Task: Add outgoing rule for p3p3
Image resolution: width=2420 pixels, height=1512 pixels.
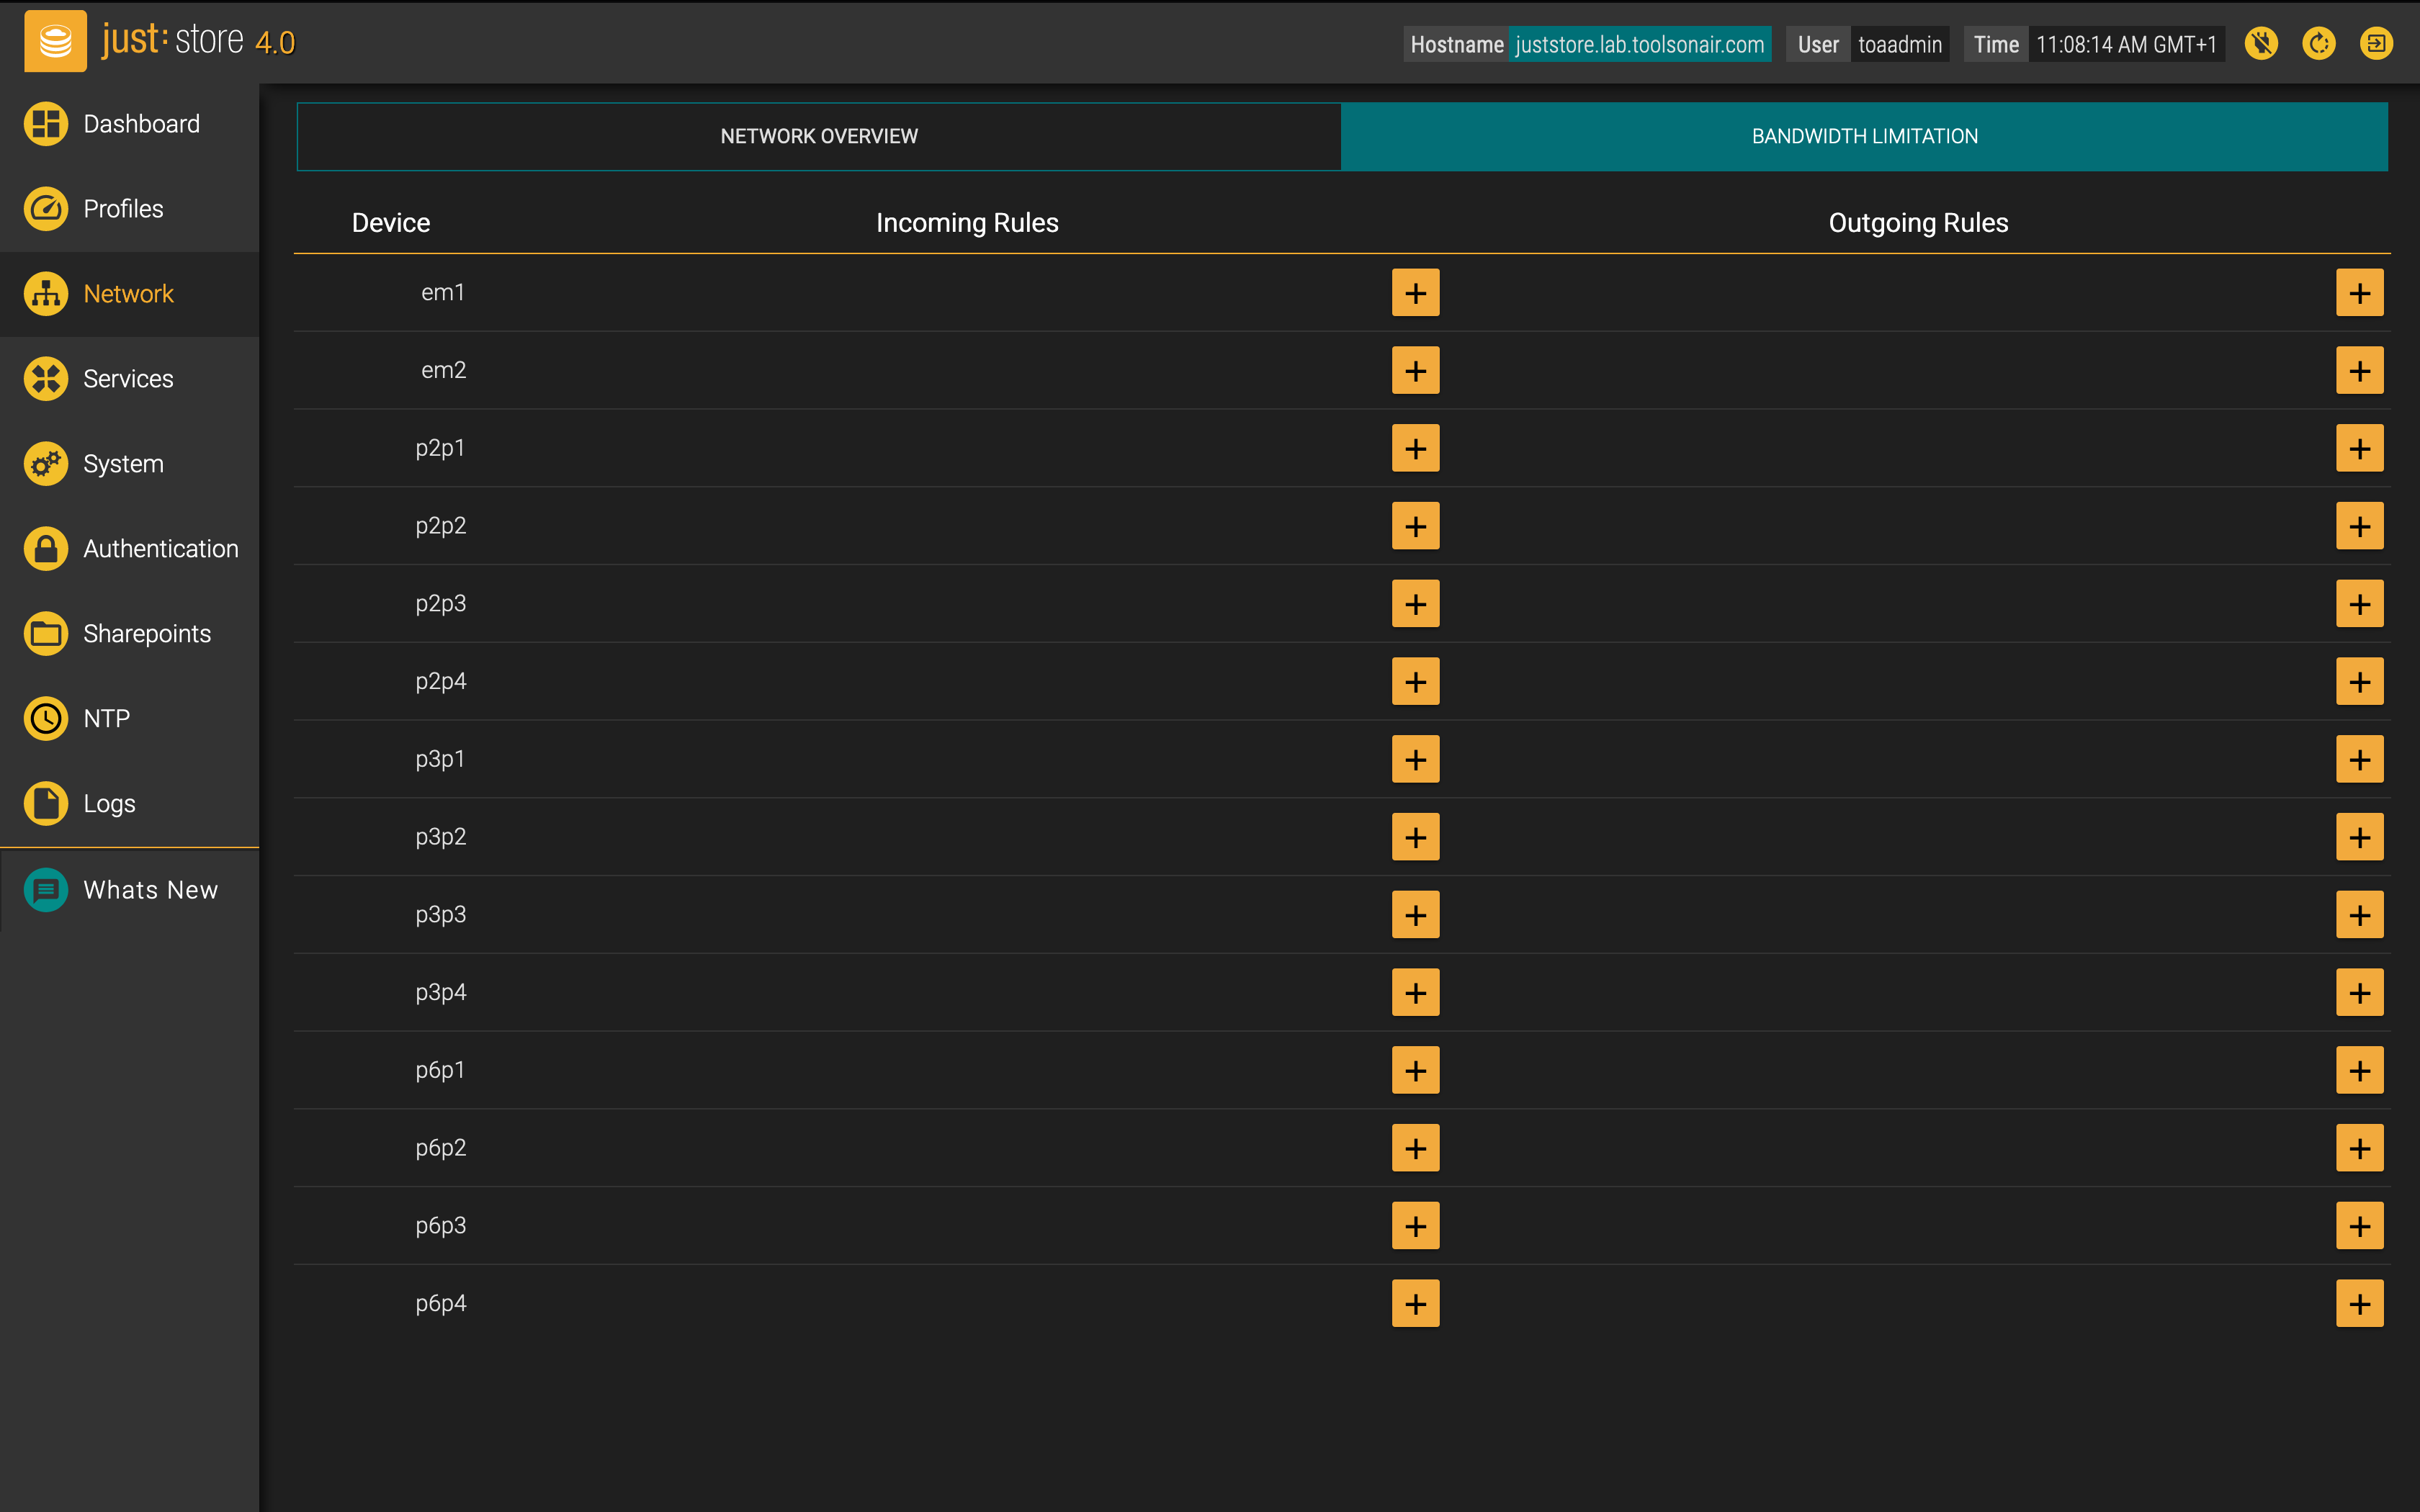Action: (2359, 915)
